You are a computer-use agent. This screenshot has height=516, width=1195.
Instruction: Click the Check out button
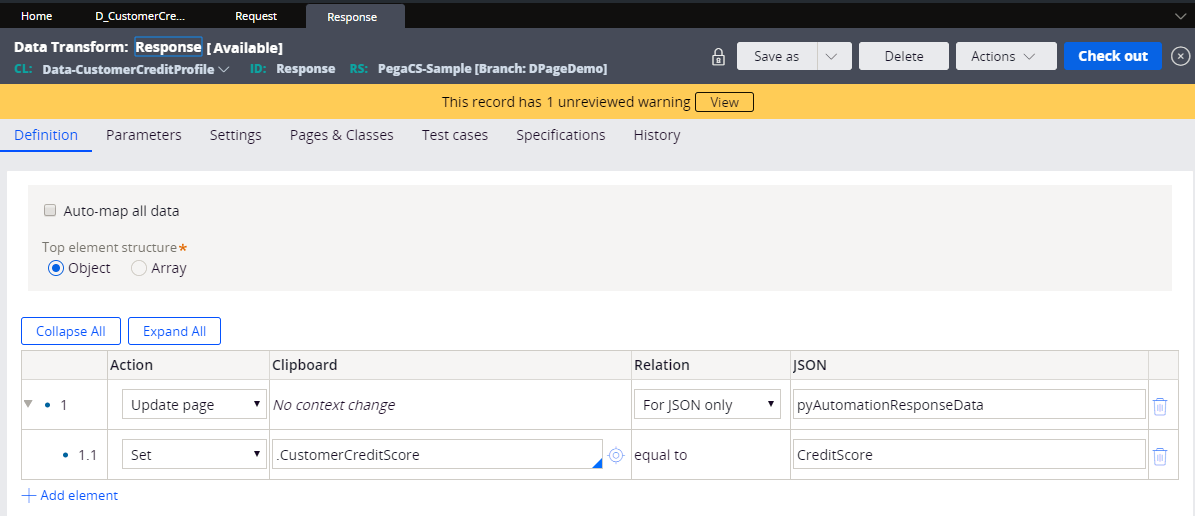click(x=1113, y=56)
